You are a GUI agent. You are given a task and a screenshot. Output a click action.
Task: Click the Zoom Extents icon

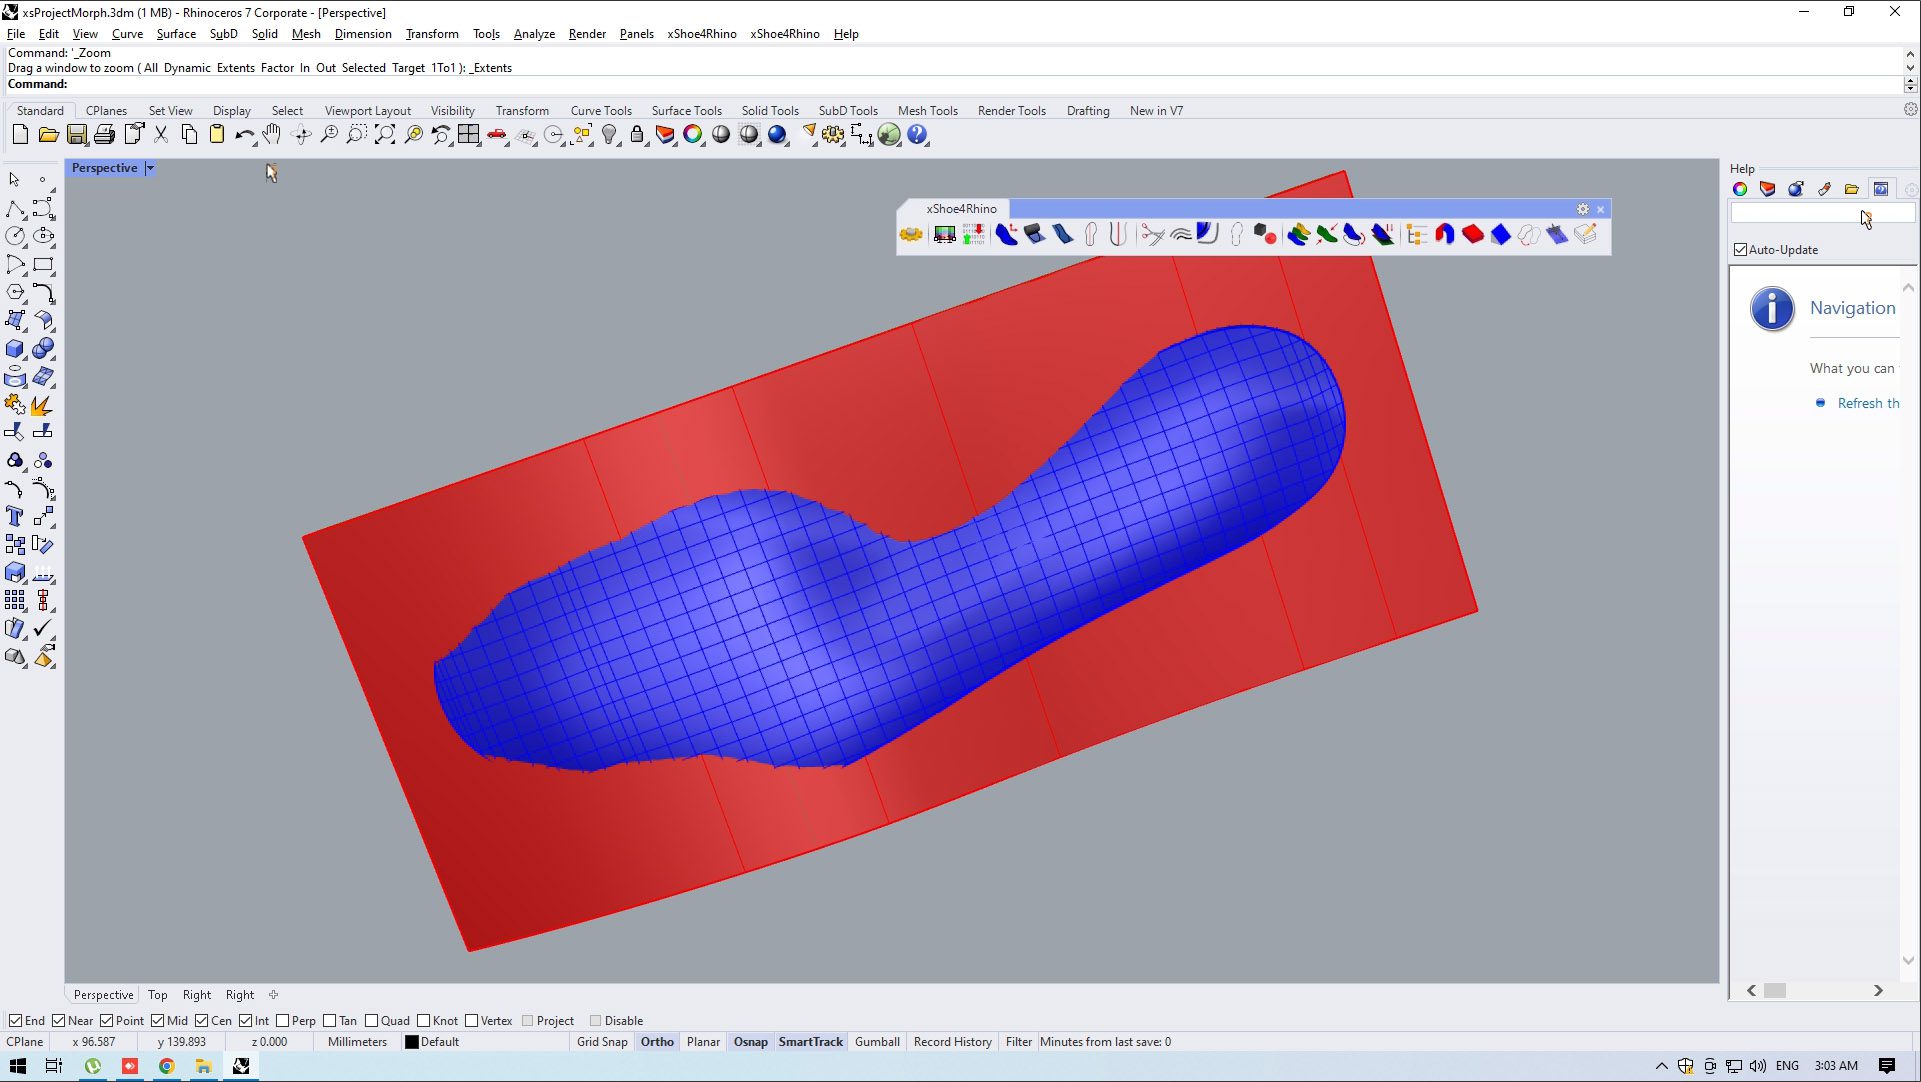click(x=385, y=135)
